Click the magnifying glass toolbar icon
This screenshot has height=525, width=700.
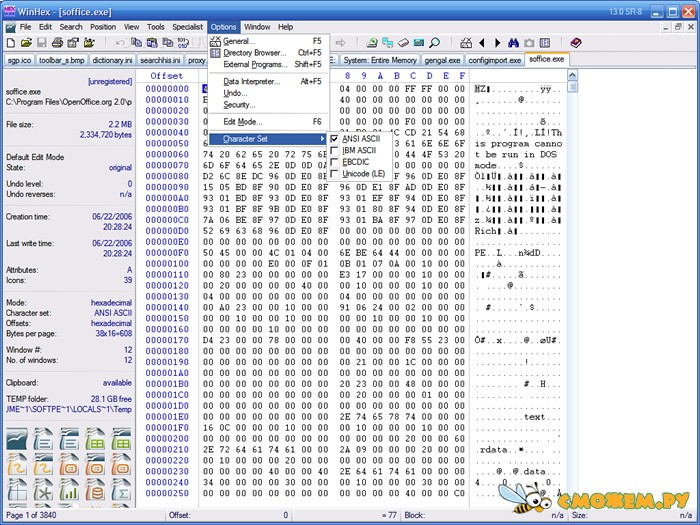pos(434,43)
